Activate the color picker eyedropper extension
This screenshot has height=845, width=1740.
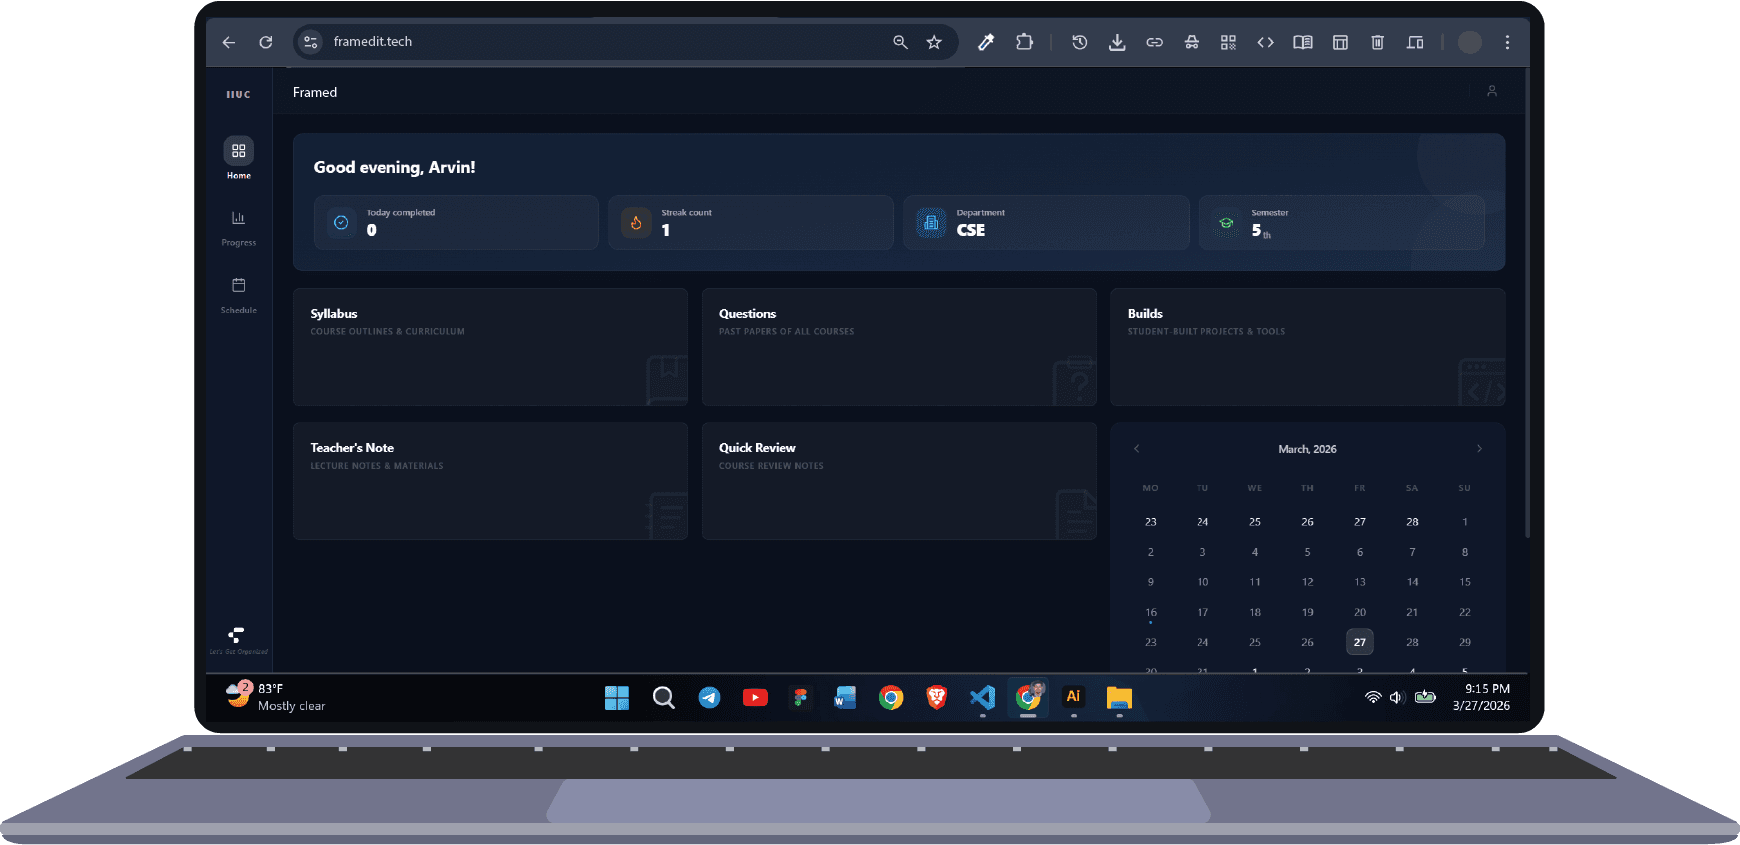[x=986, y=42]
